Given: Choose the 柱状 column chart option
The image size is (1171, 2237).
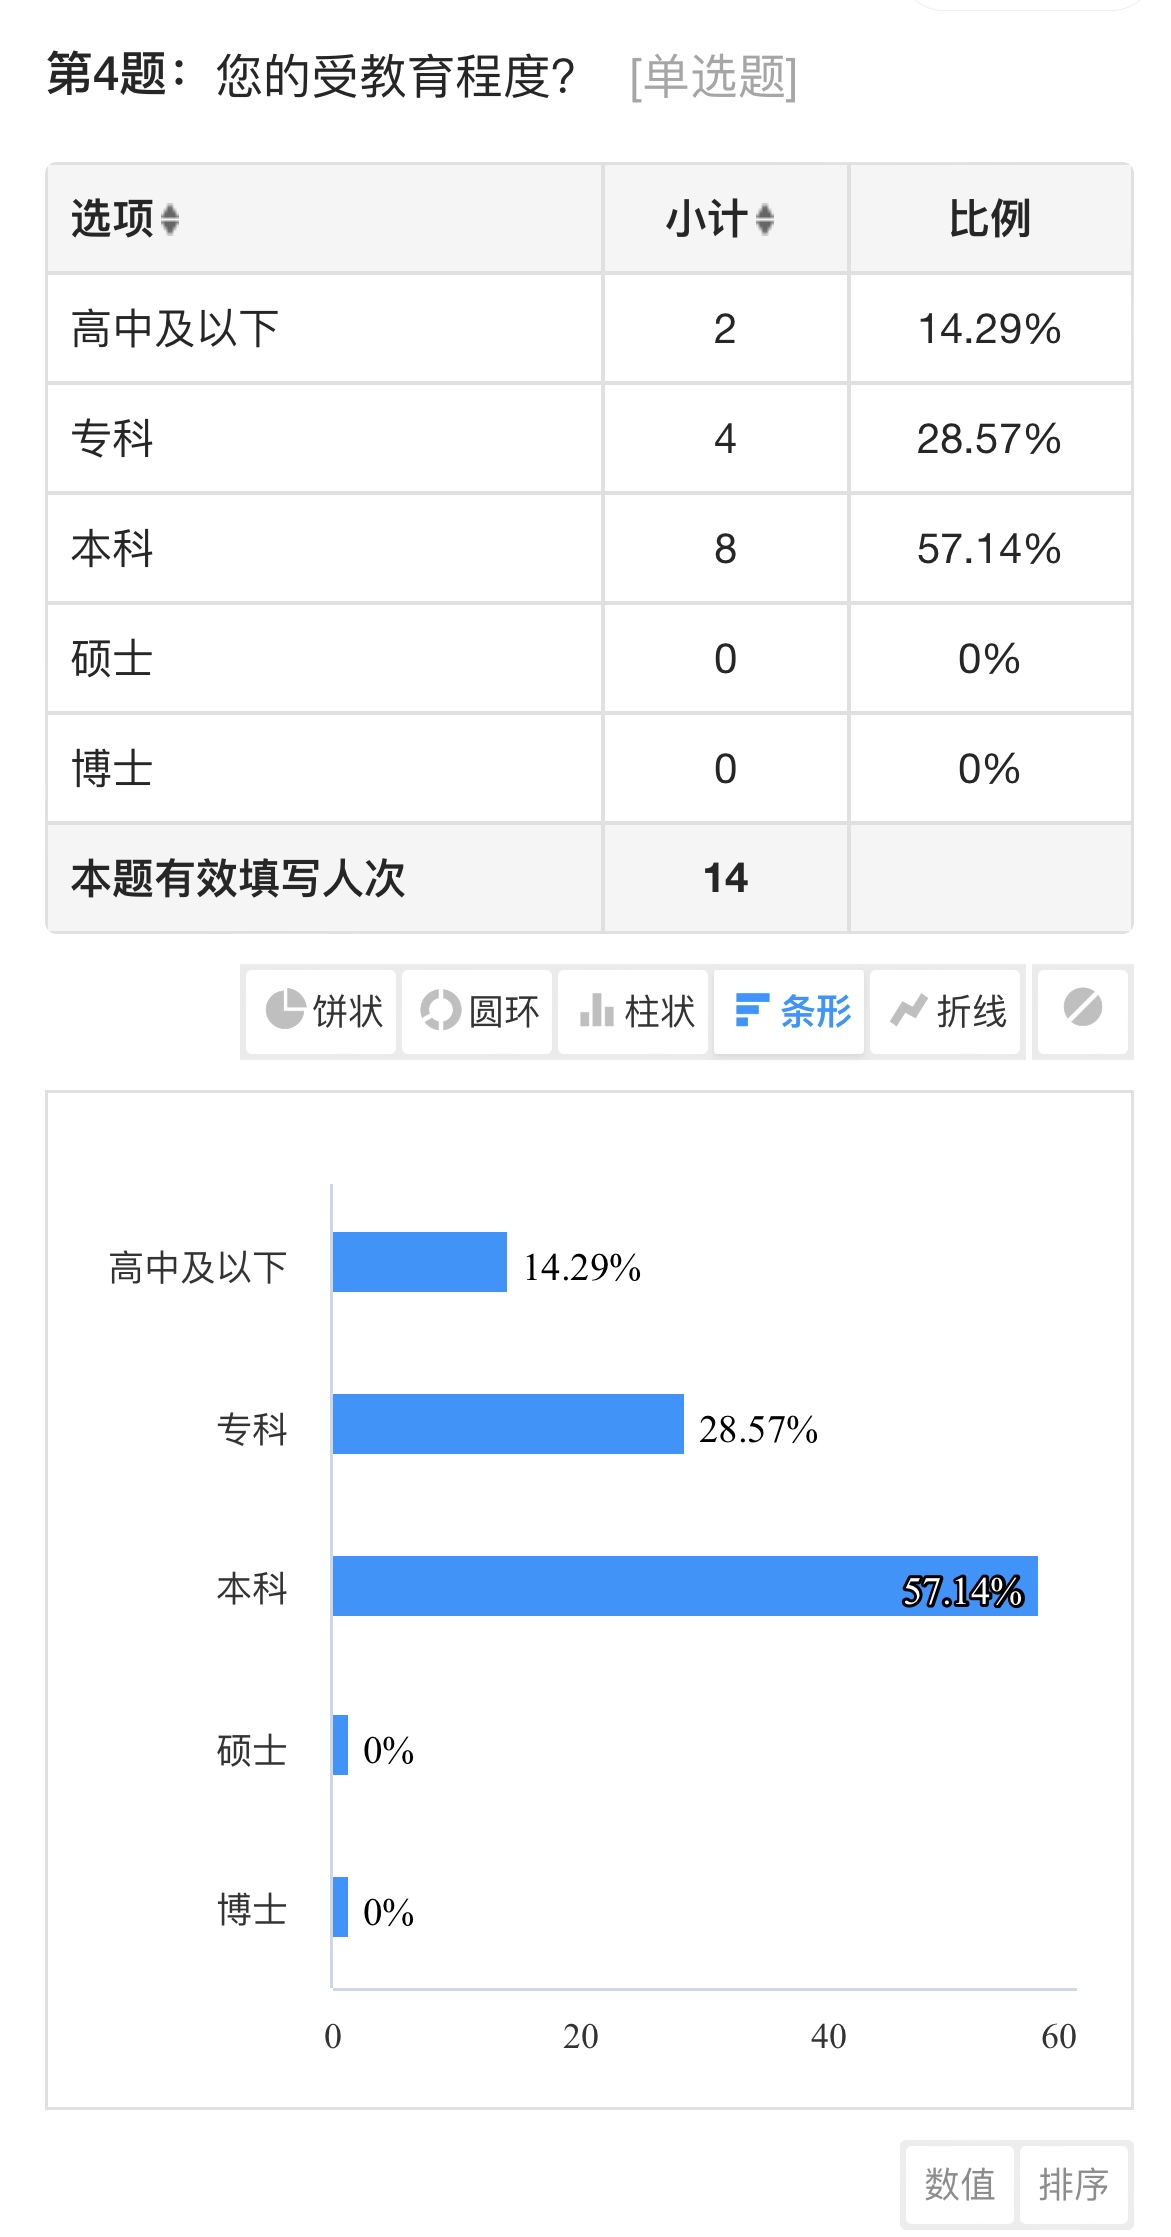Looking at the screenshot, I should point(633,1011).
